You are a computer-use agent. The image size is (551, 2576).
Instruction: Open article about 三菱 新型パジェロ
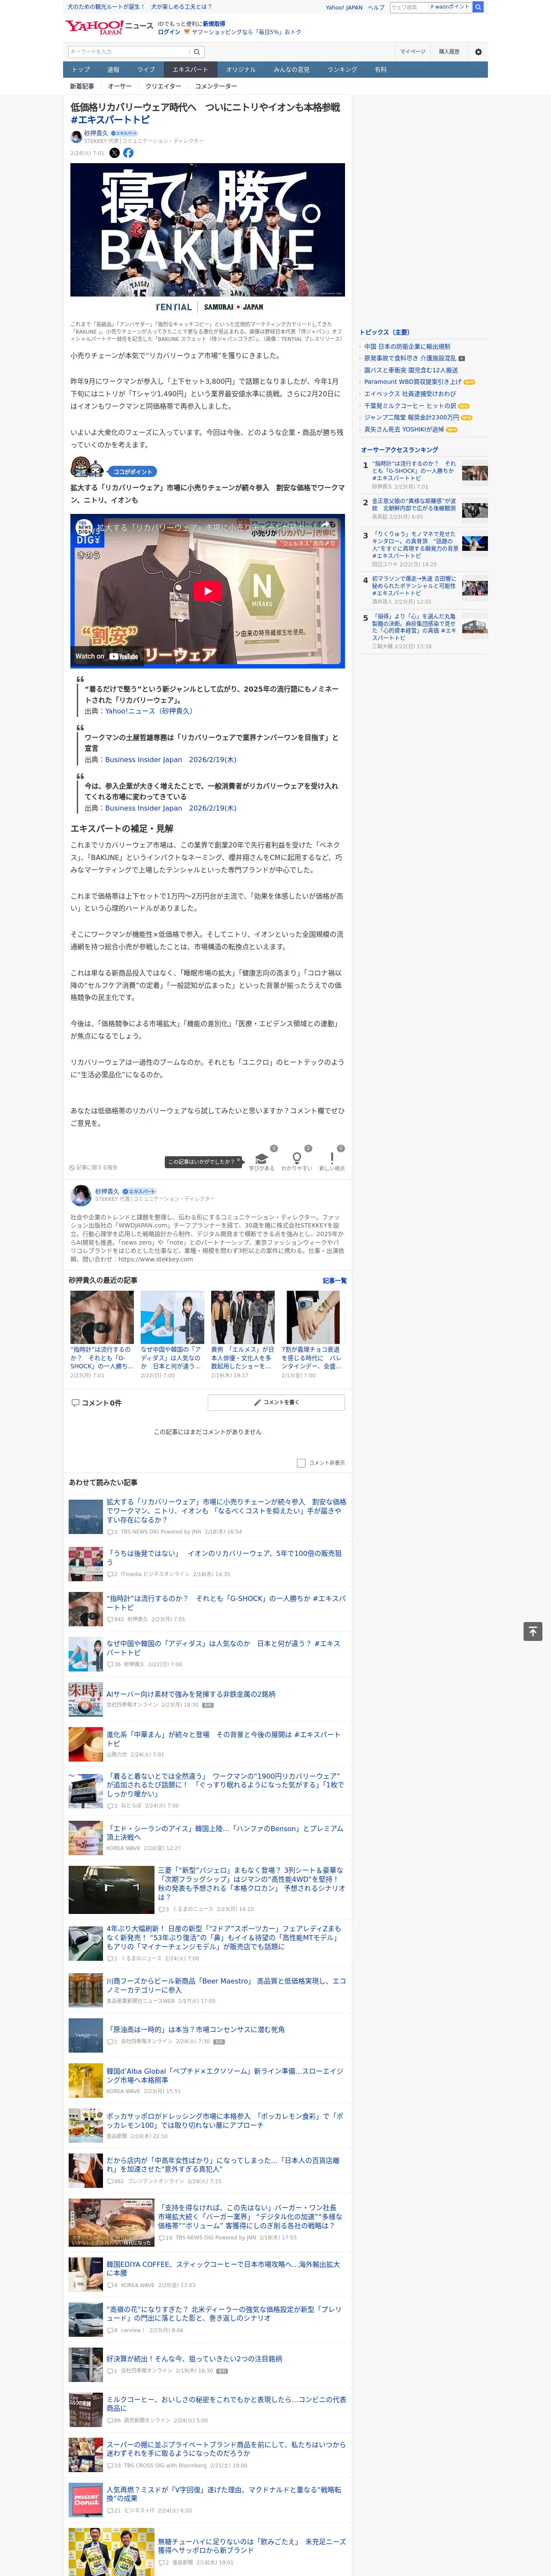click(251, 1883)
